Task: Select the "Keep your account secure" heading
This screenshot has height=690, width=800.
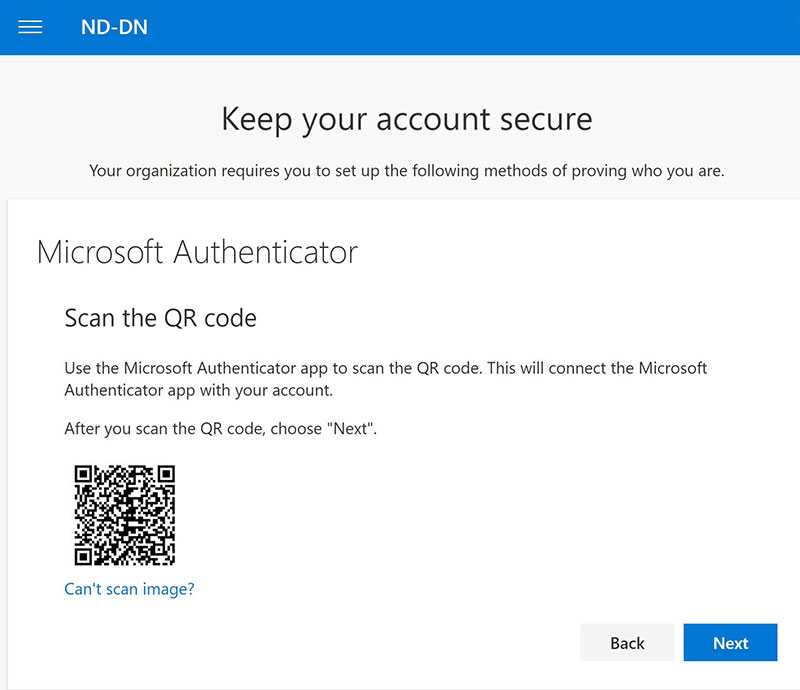Action: tap(406, 119)
